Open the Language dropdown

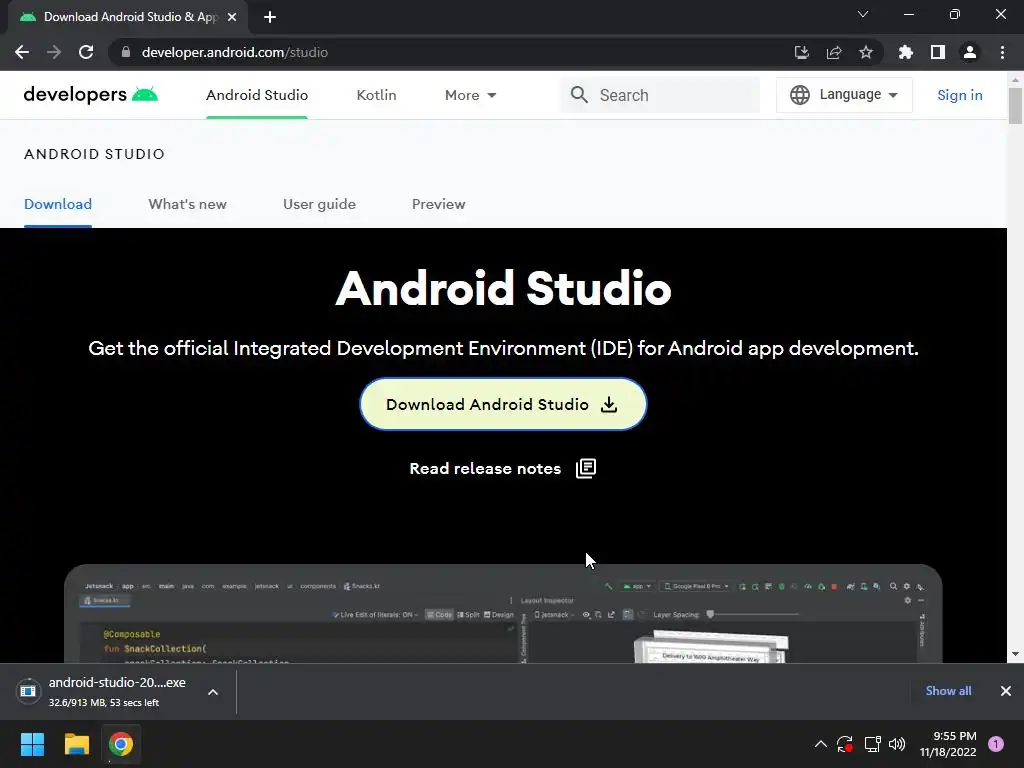[844, 95]
